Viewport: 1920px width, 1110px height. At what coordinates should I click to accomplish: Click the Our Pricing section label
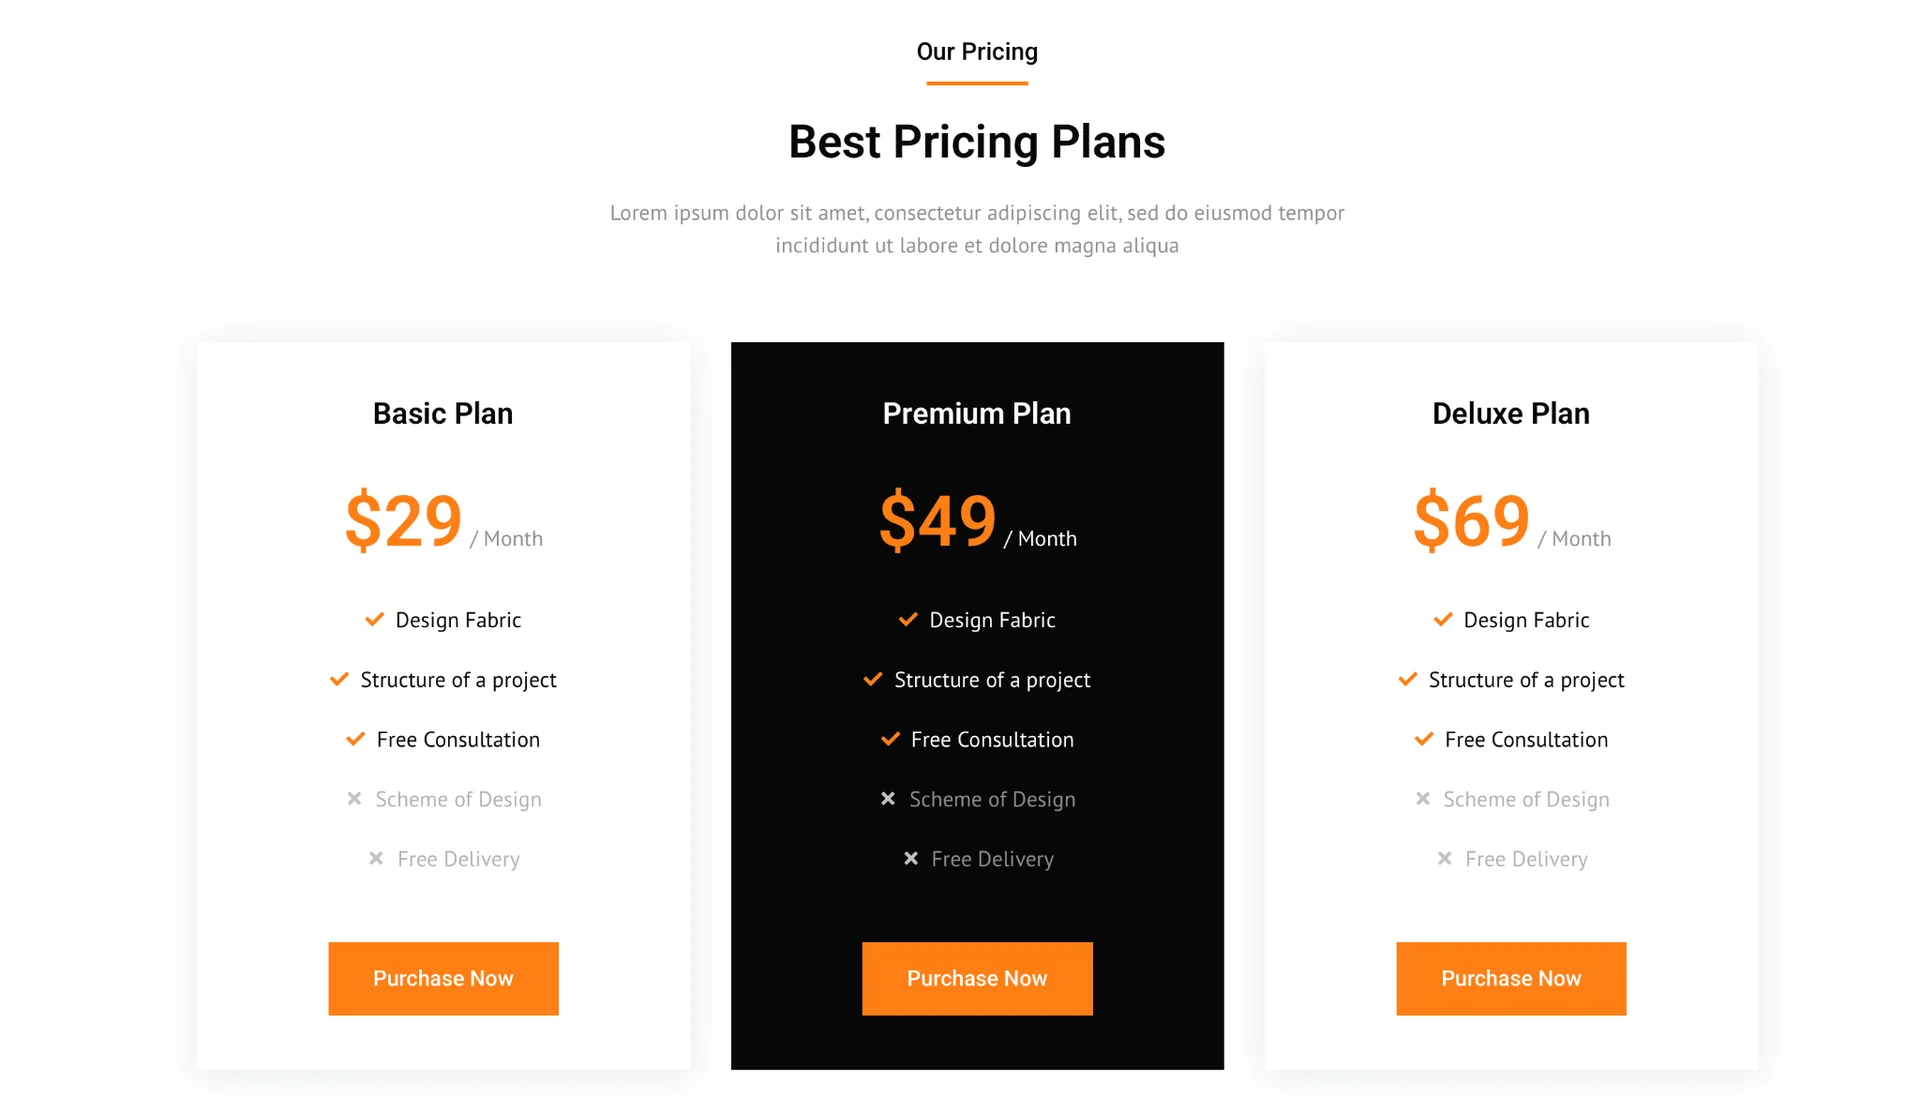[977, 52]
